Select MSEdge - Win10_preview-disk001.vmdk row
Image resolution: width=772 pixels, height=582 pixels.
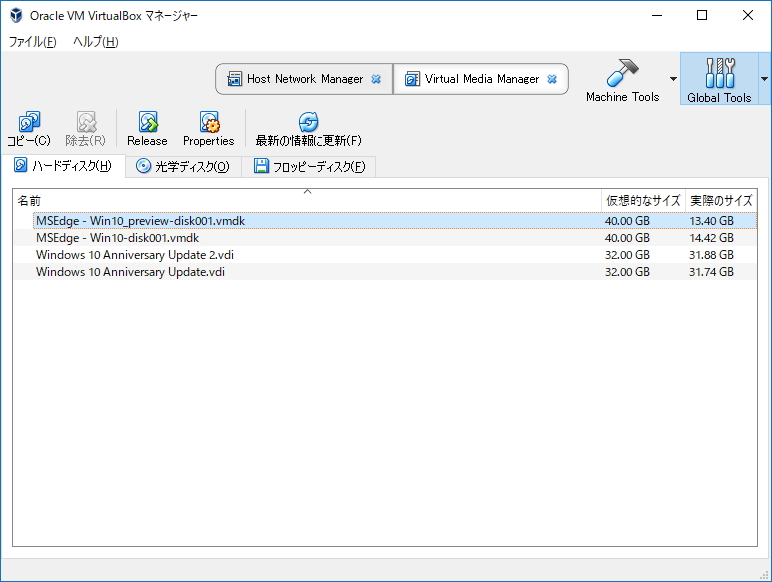(385, 221)
